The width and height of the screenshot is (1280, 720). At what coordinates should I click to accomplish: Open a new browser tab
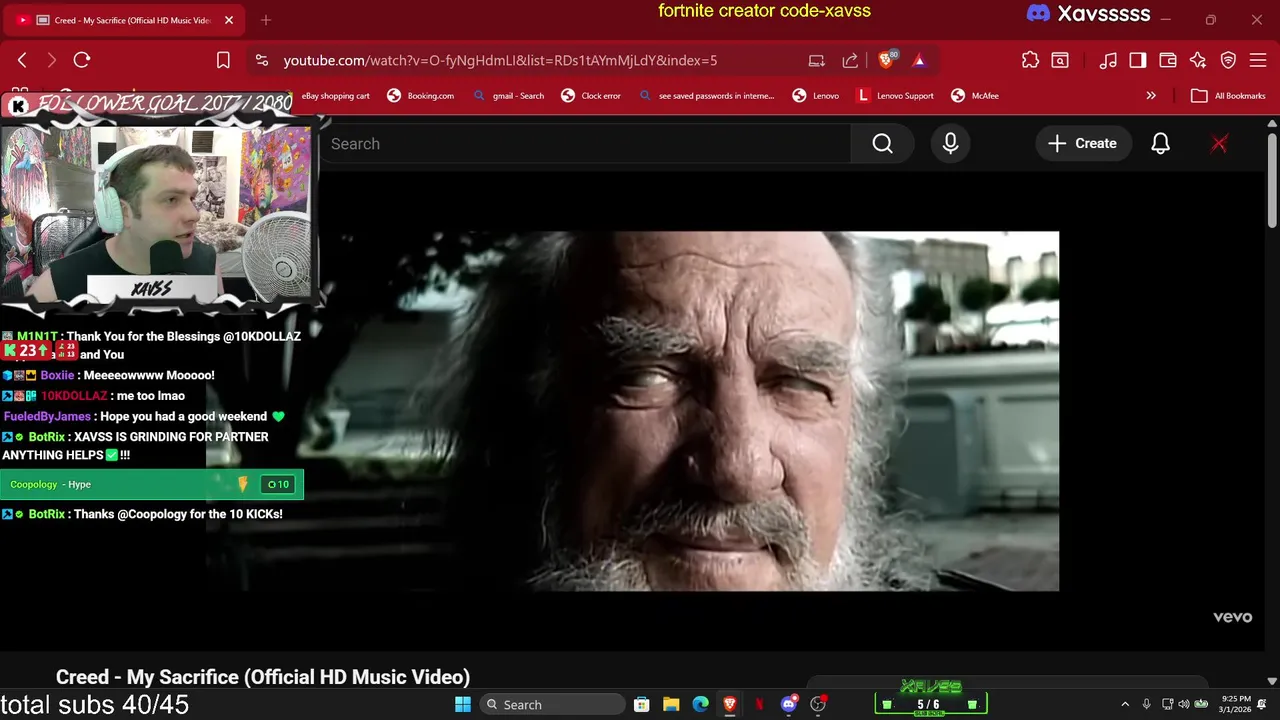click(265, 20)
